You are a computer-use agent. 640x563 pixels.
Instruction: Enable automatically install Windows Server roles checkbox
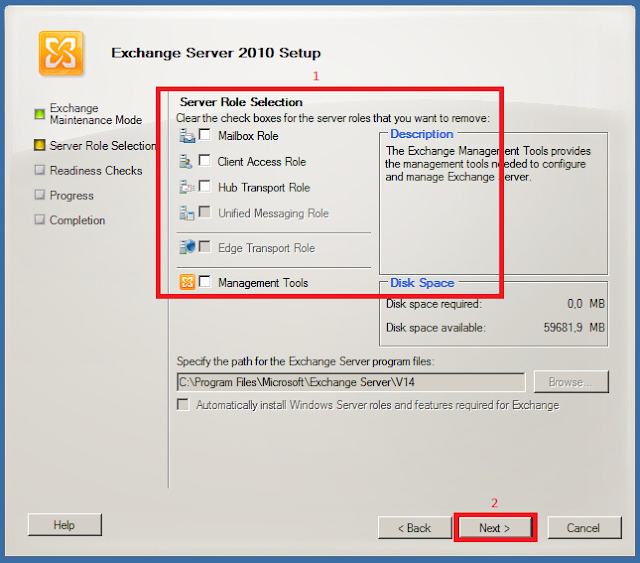[183, 405]
